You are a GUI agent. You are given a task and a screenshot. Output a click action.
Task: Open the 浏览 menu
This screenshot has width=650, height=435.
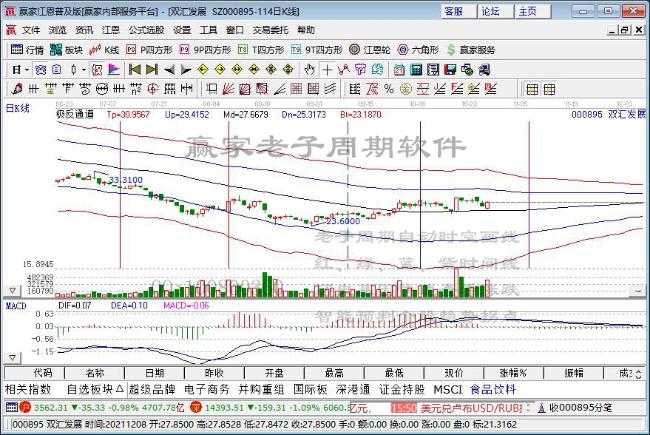coord(58,30)
